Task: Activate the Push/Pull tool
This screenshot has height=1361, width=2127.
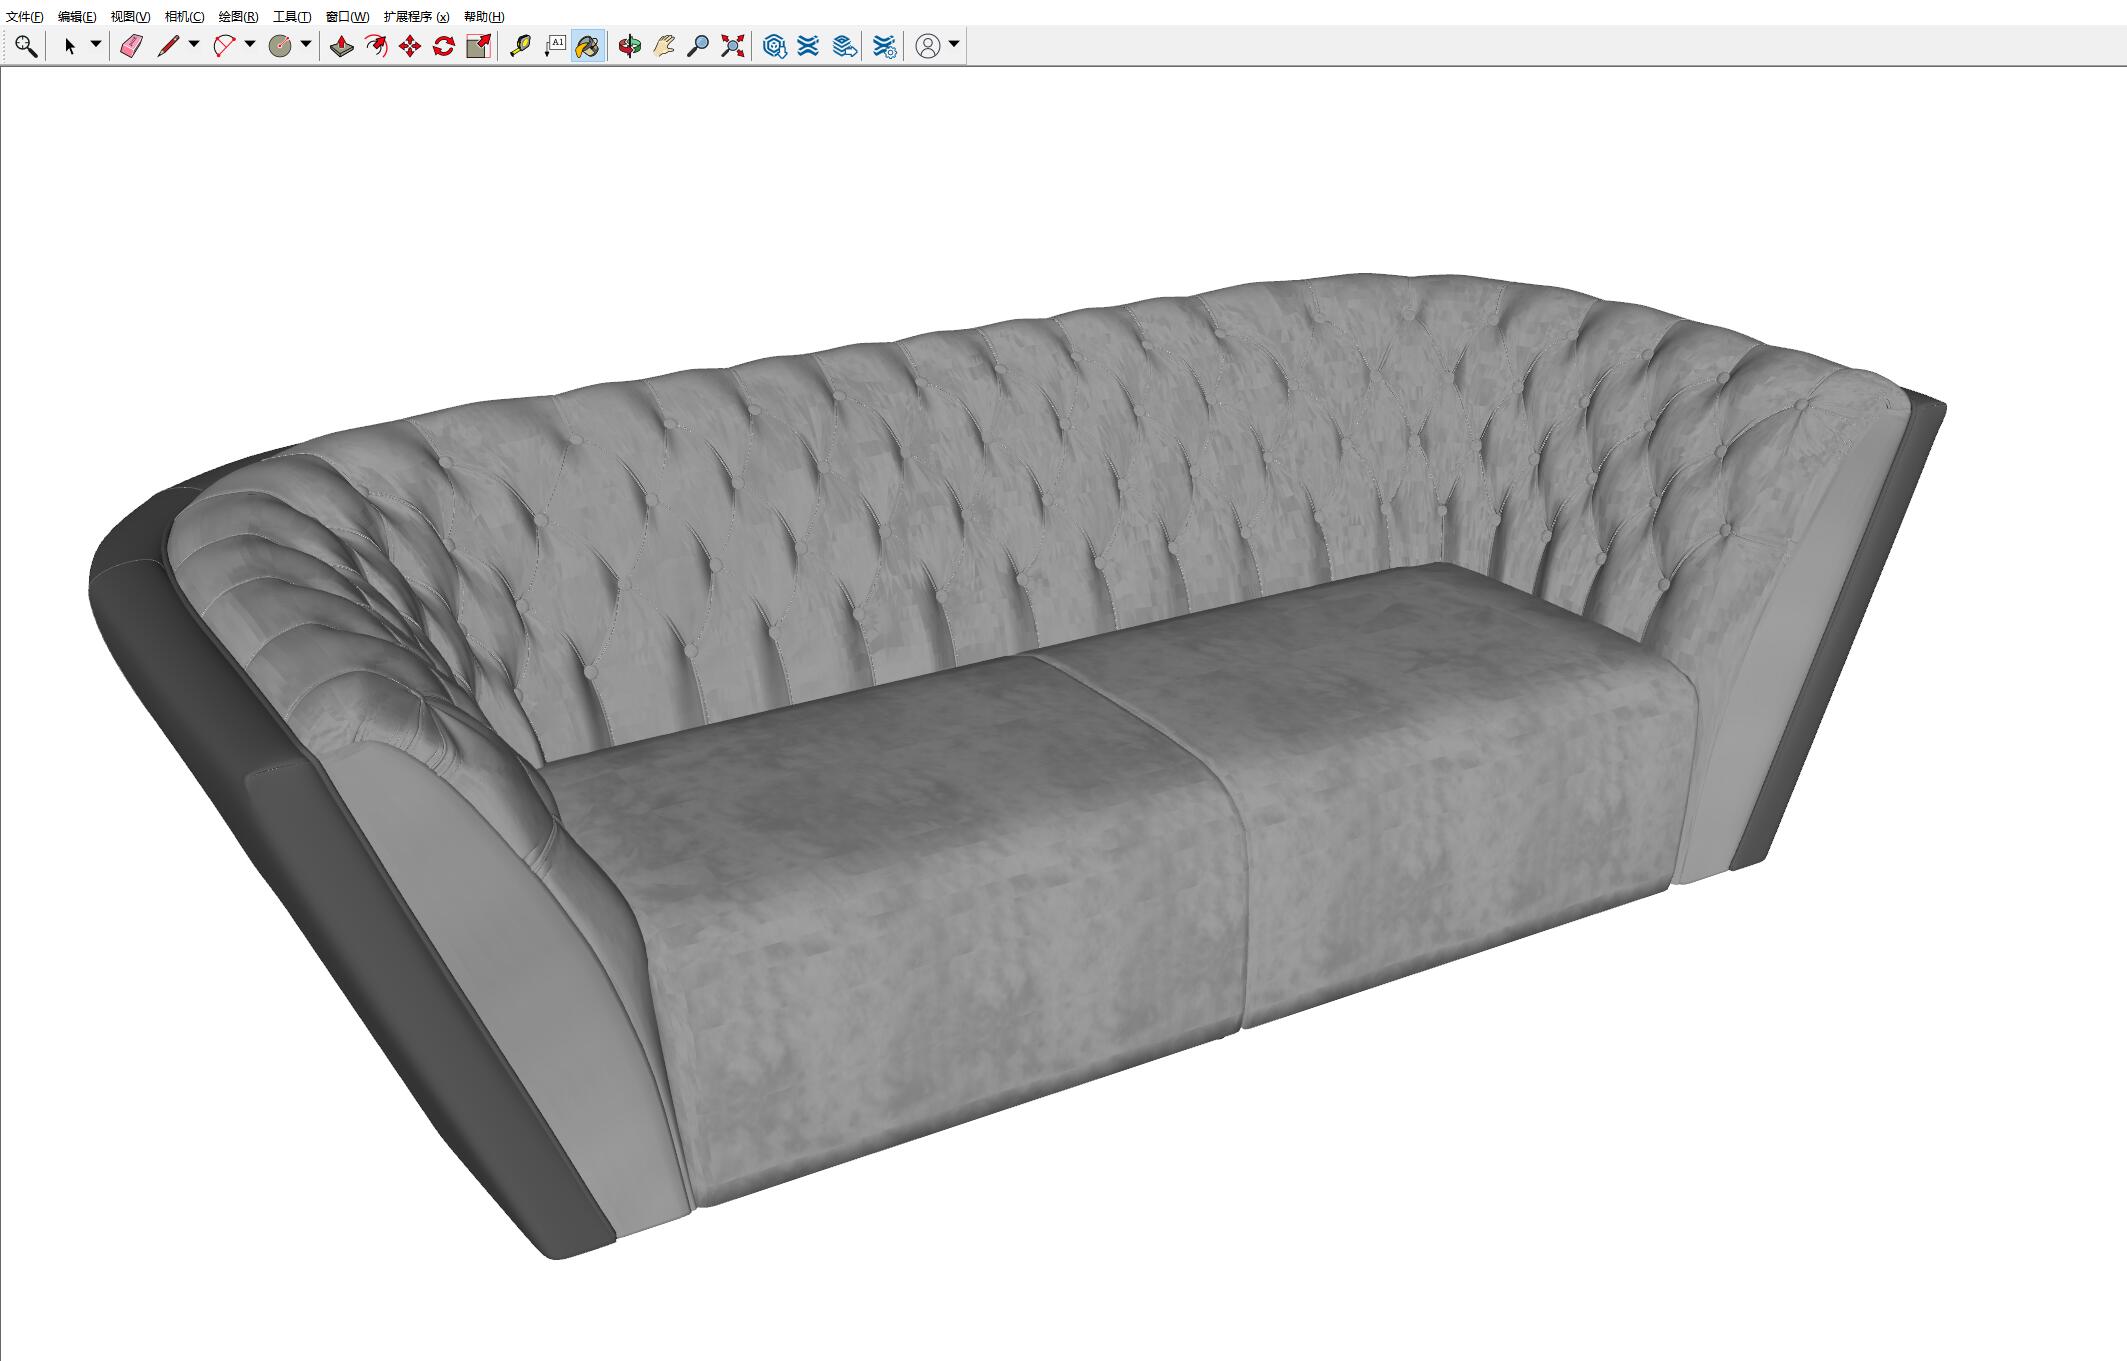Action: coord(342,46)
